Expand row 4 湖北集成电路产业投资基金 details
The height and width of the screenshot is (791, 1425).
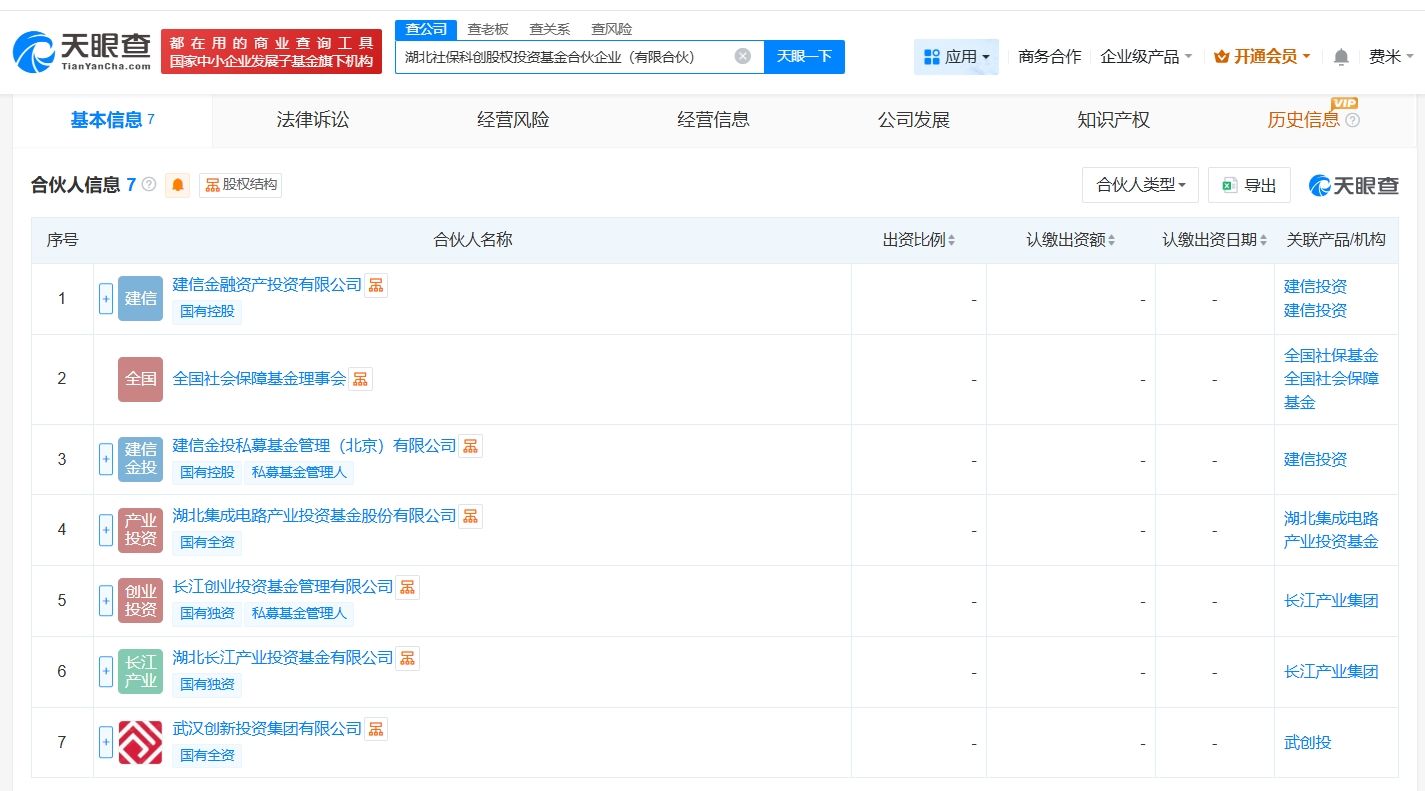[x=106, y=529]
